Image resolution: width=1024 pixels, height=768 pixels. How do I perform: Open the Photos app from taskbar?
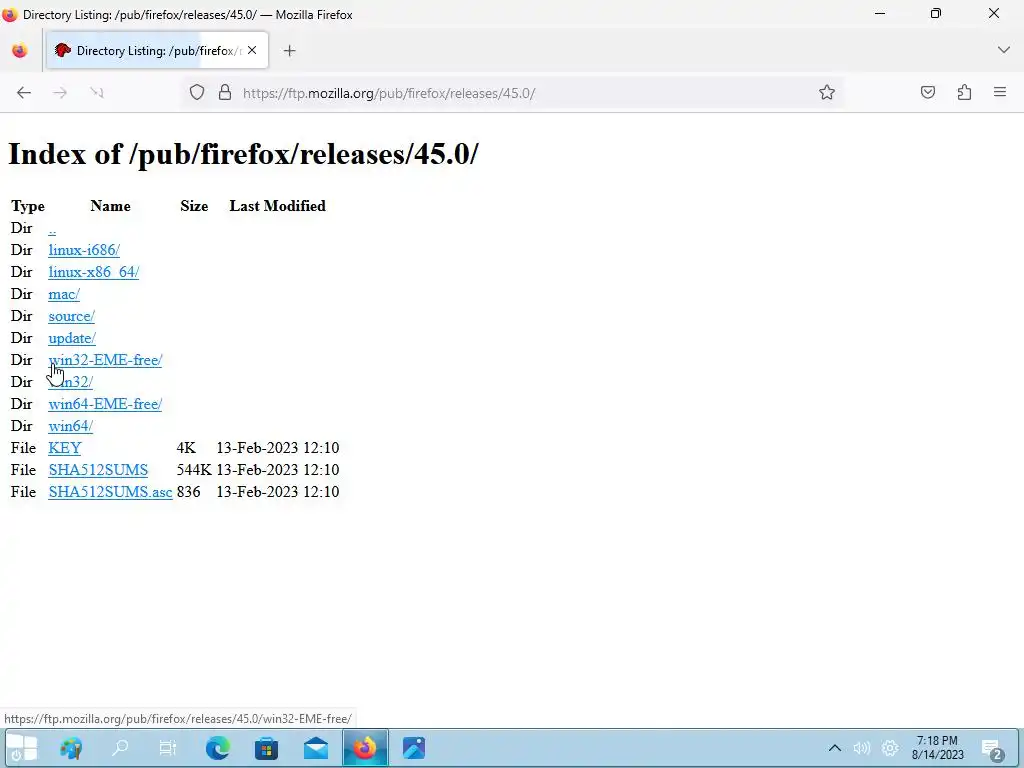(x=414, y=748)
